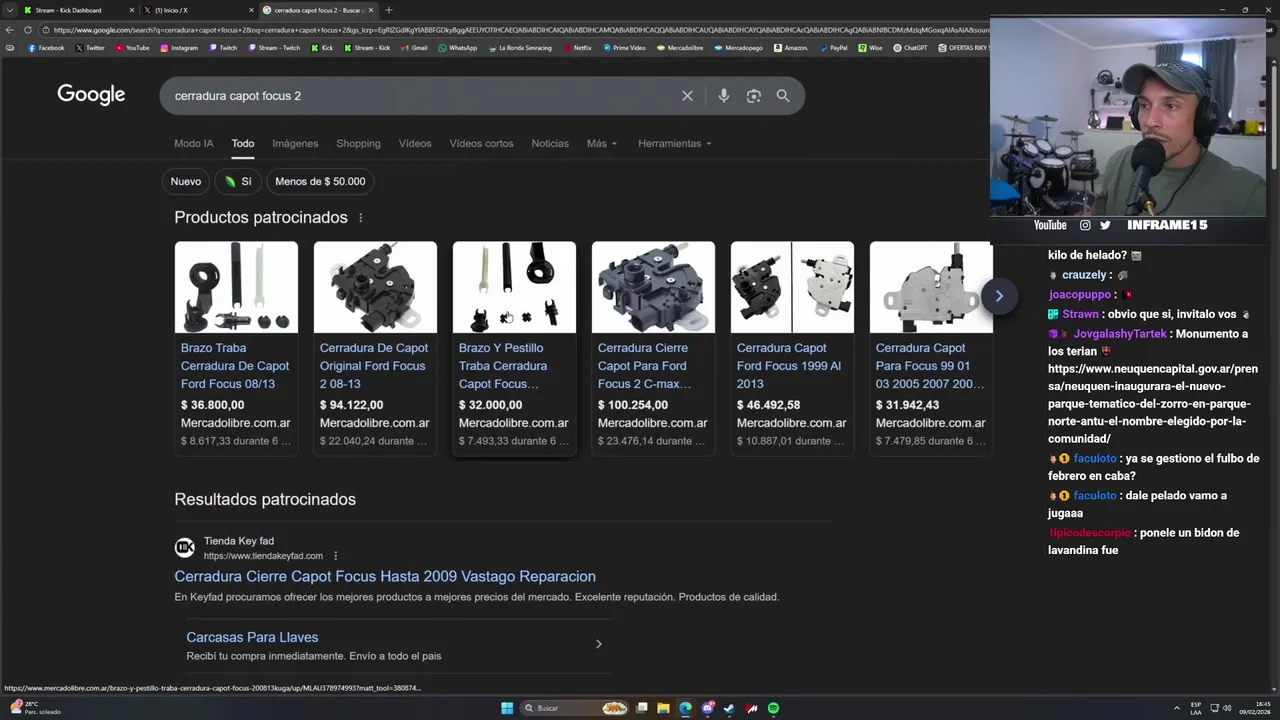
Task: Click product image of Brazo Y Pestillo Traba
Action: tap(514, 287)
